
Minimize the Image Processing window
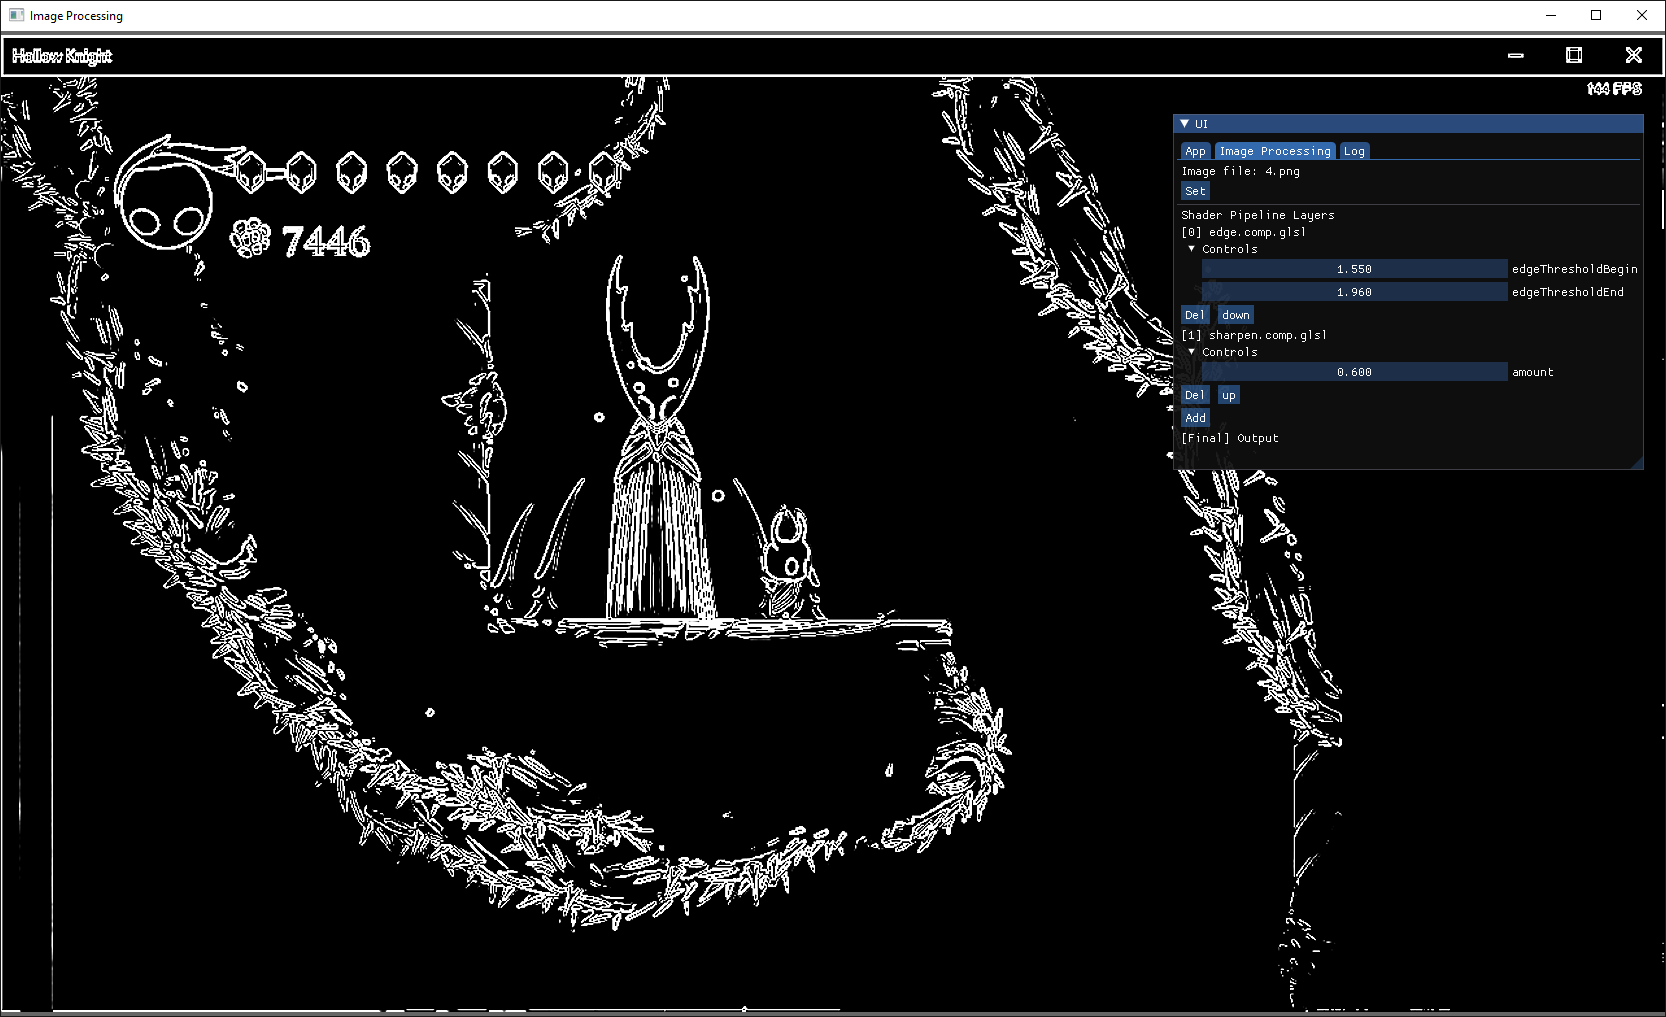click(x=1551, y=15)
